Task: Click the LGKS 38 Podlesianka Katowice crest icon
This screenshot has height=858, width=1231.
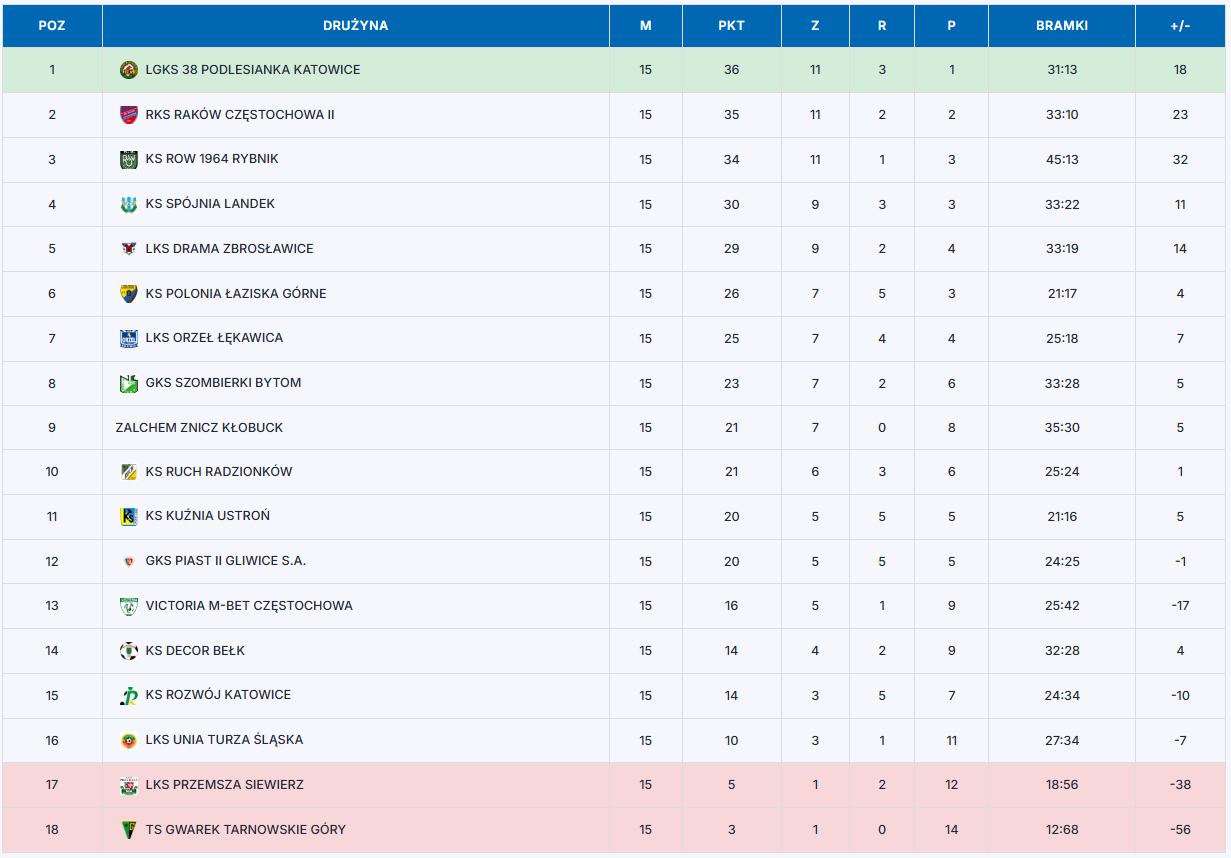Action: [128, 70]
